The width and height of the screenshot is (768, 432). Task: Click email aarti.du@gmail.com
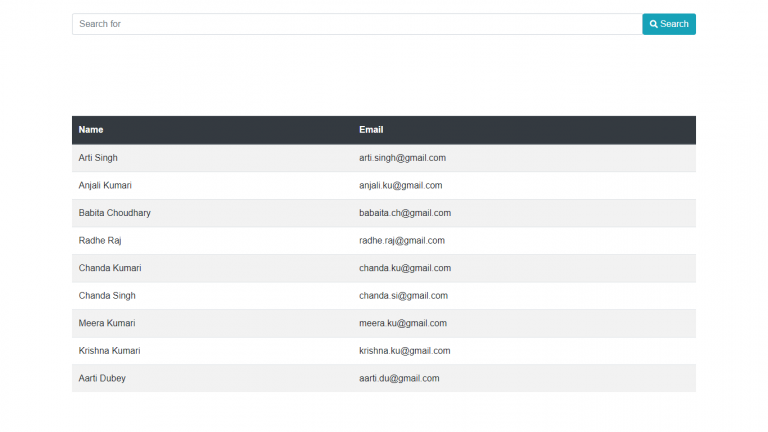pyautogui.click(x=399, y=378)
